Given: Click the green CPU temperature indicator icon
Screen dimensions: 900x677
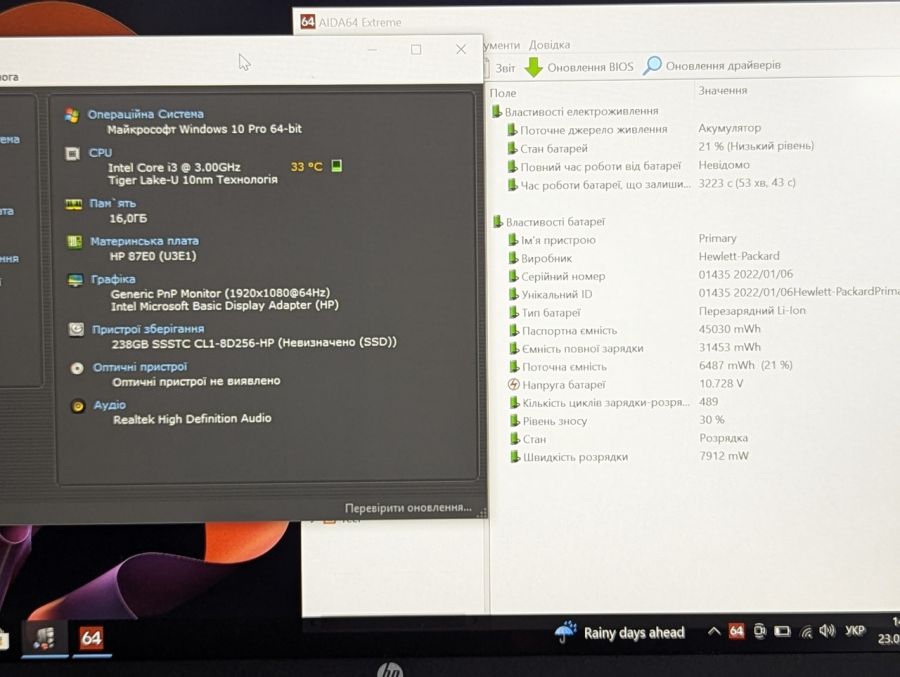Looking at the screenshot, I should pos(337,166).
